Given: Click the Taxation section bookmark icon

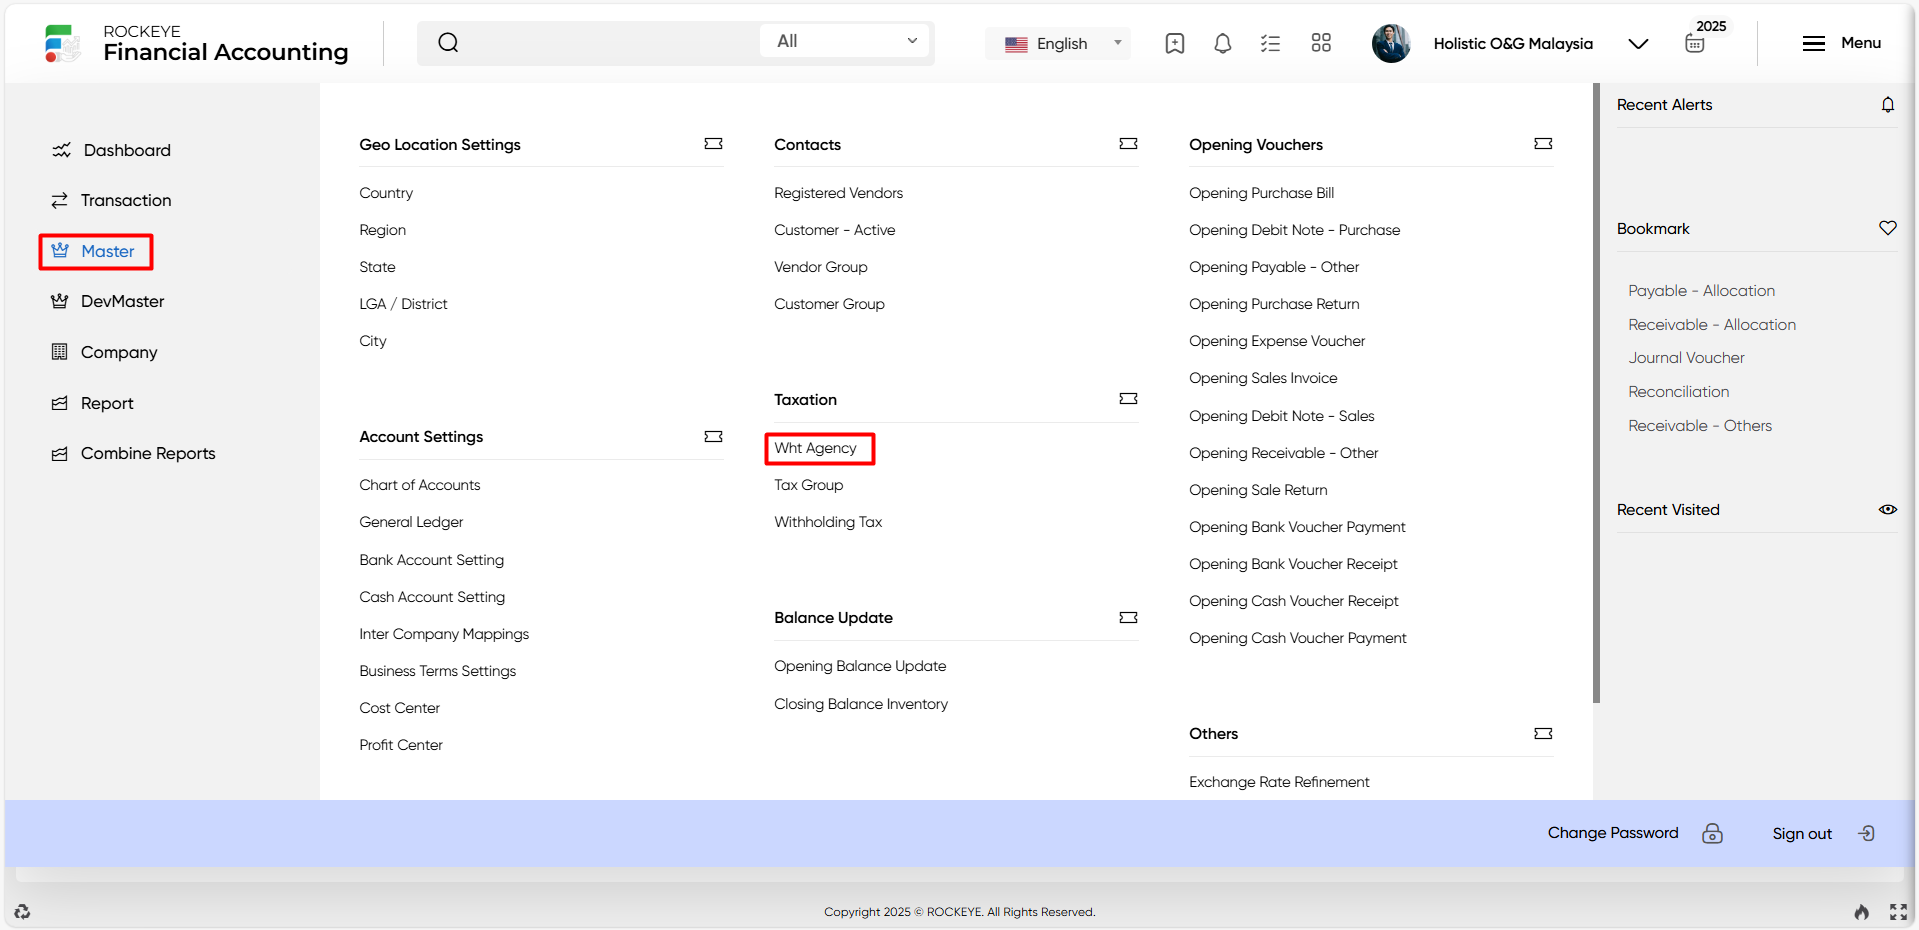Looking at the screenshot, I should [x=1128, y=399].
